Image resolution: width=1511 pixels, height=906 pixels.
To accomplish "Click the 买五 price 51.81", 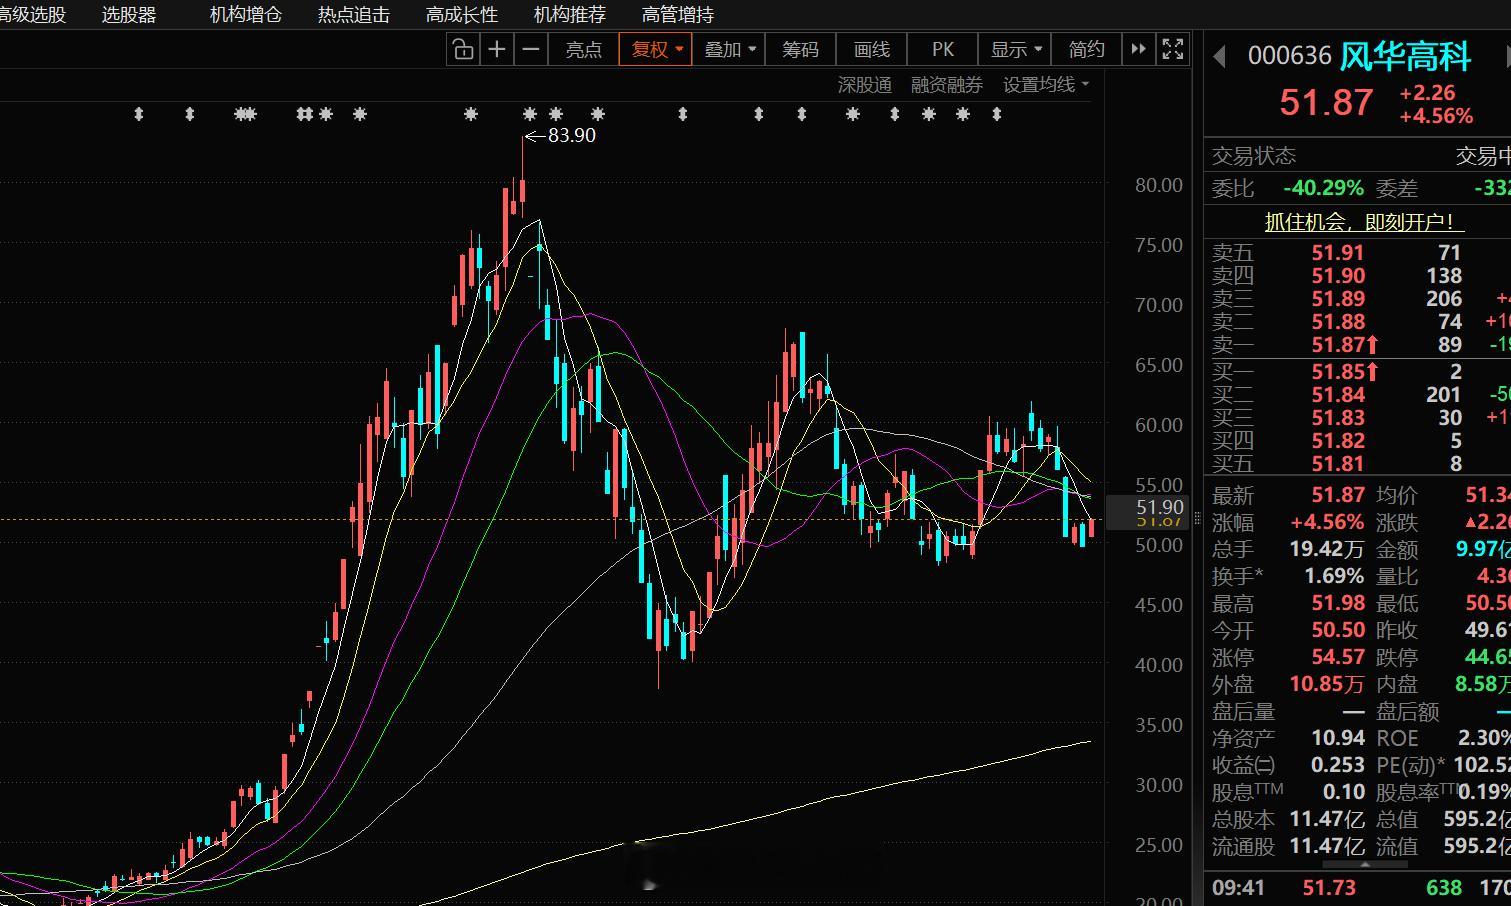I will click(x=1338, y=463).
